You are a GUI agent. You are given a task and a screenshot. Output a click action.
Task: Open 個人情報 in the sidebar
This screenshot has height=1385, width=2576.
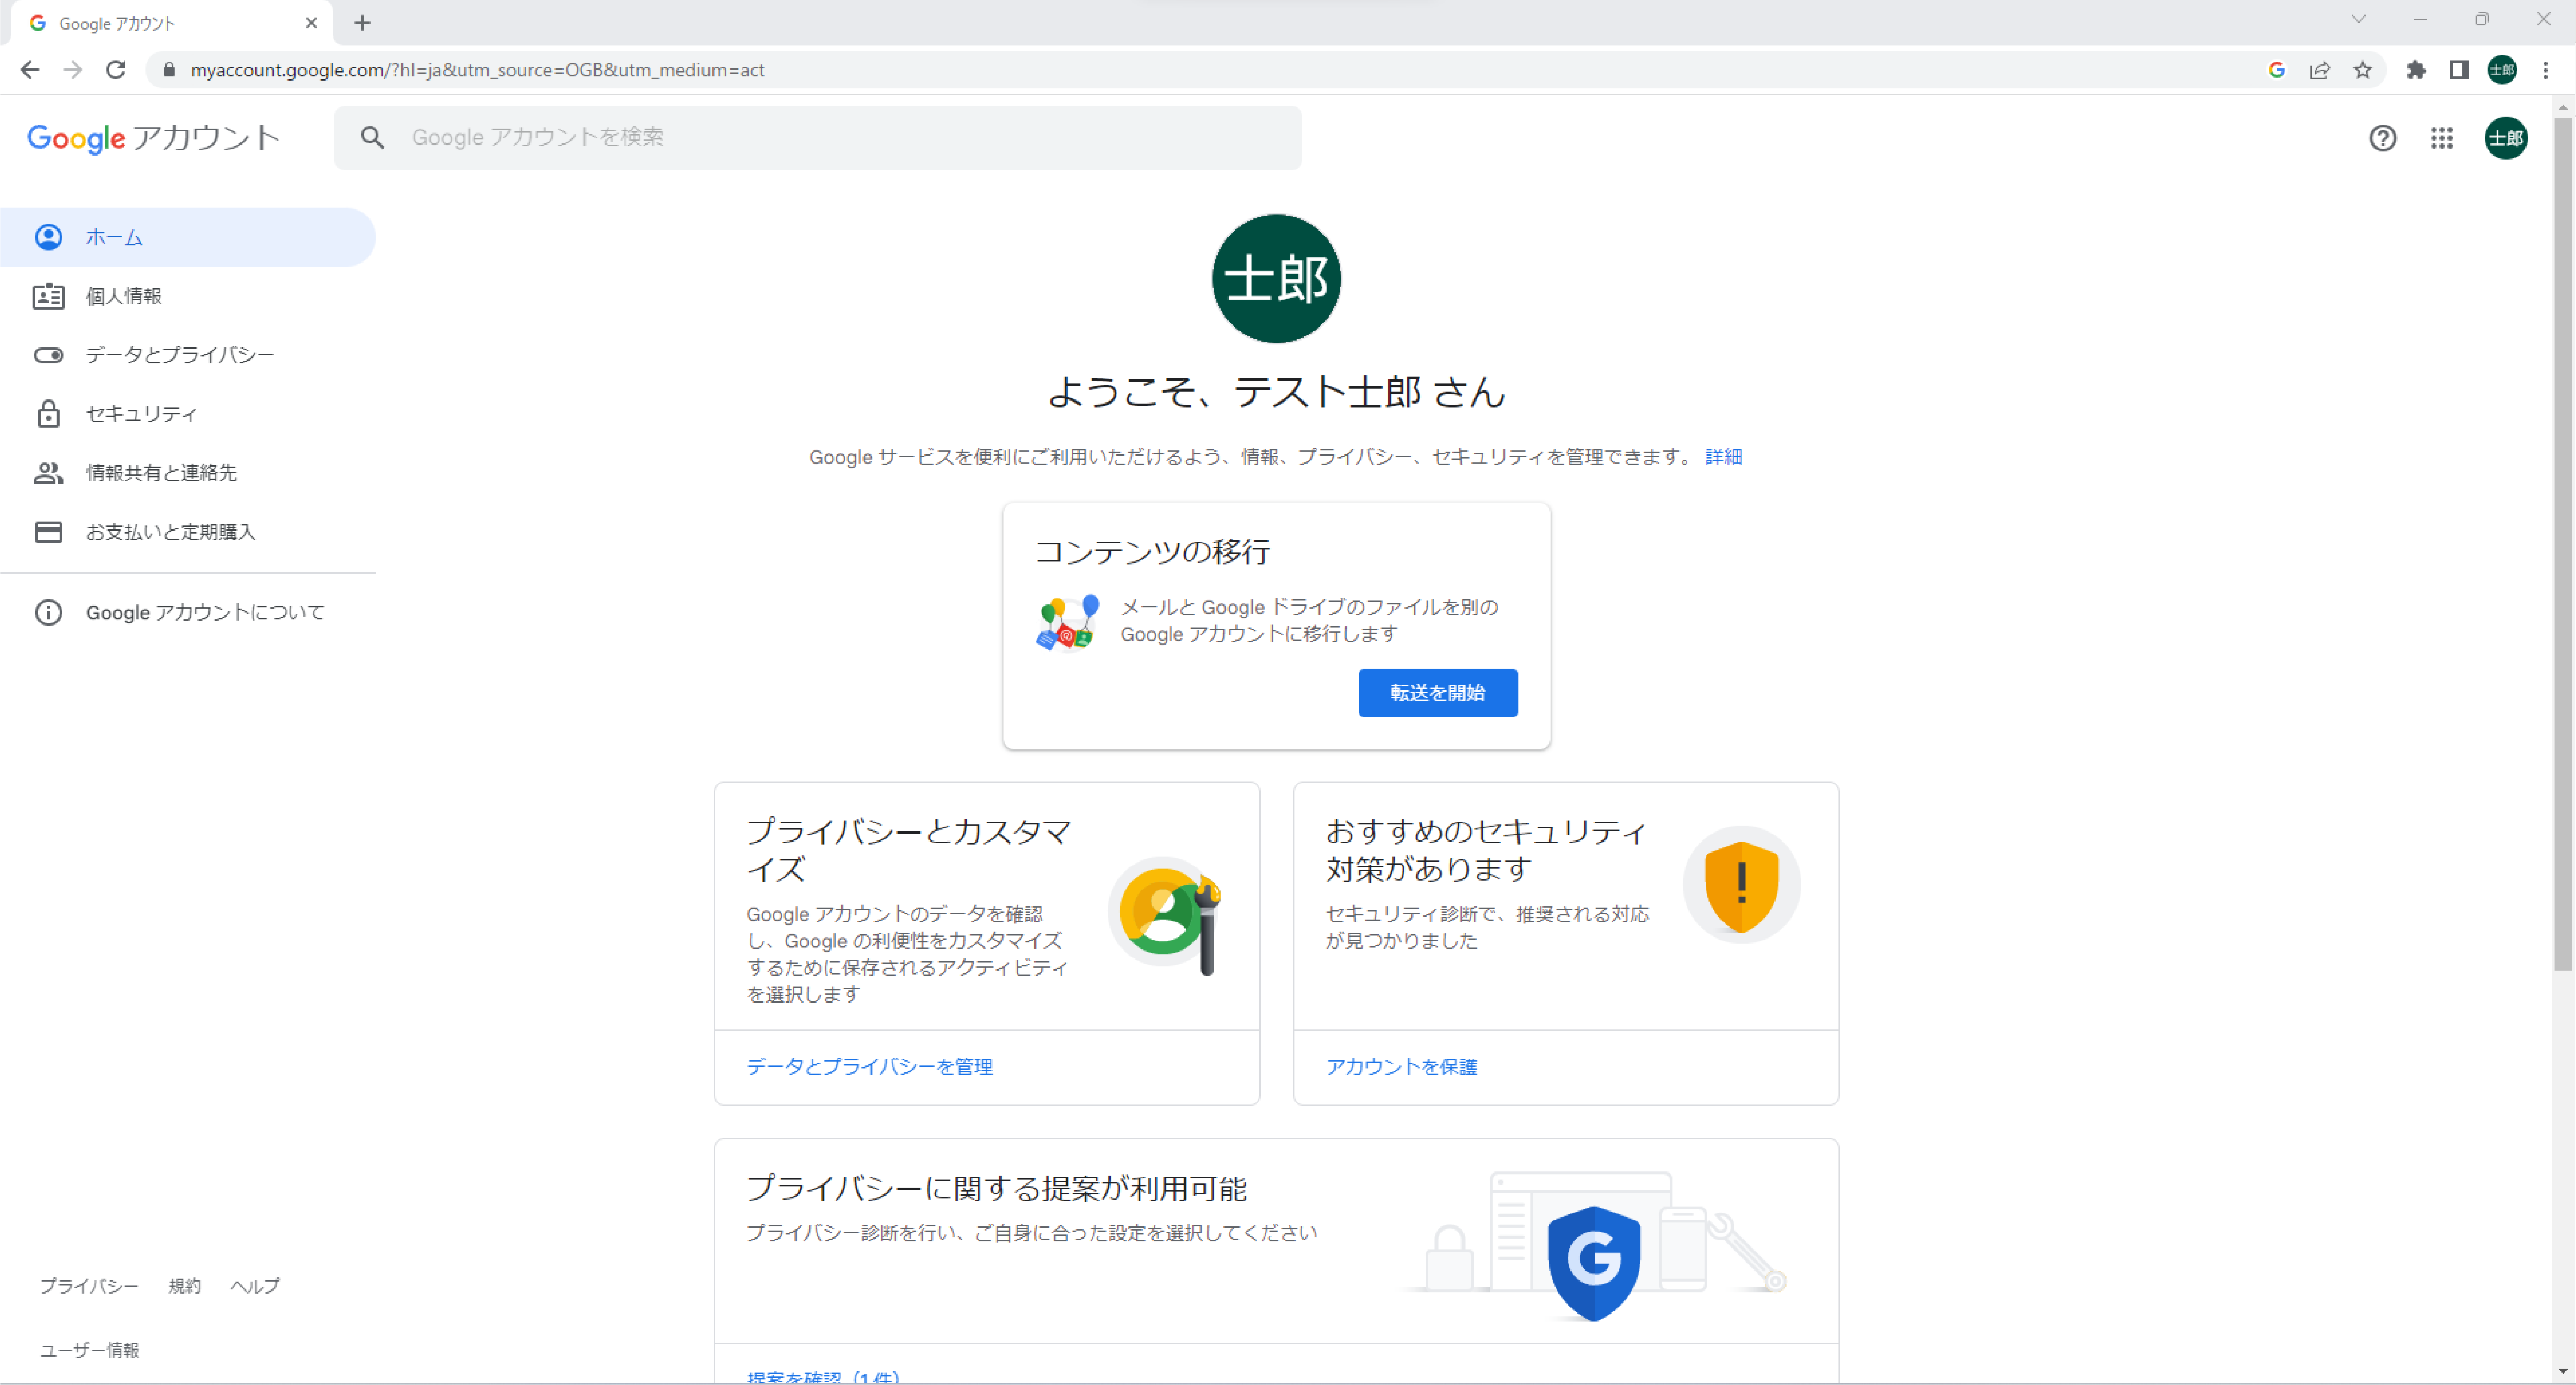(x=187, y=296)
